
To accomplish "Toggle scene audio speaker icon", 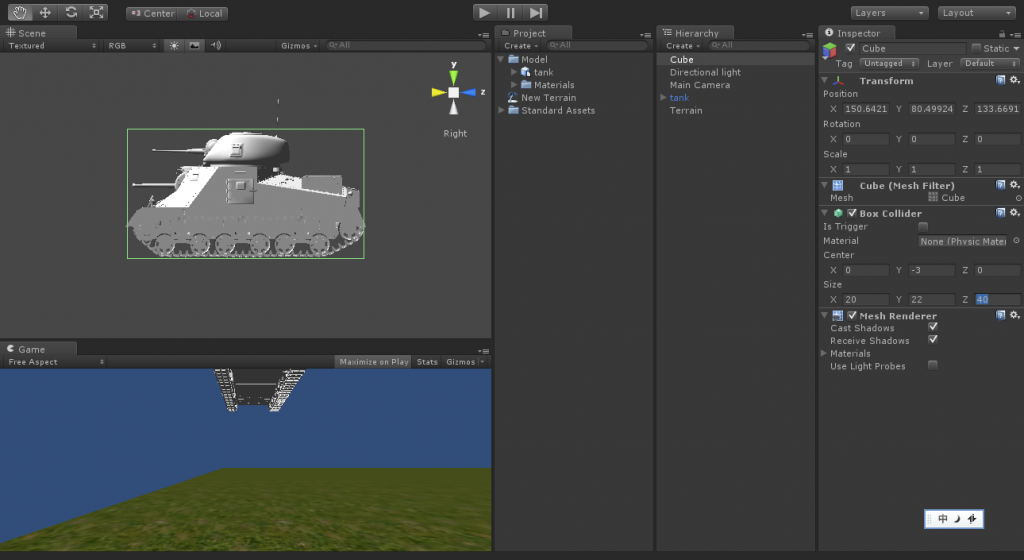I will (x=216, y=46).
